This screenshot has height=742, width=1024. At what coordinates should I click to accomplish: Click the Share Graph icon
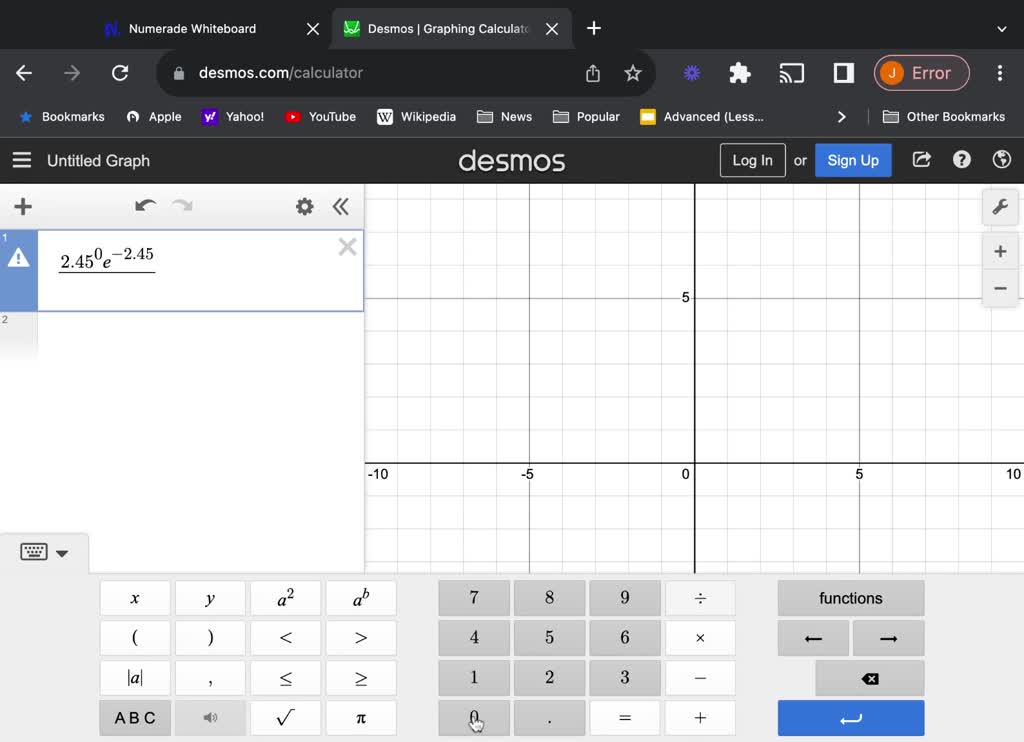[x=922, y=160]
